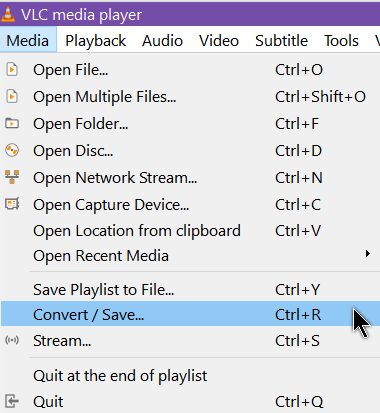Open the Playback menu

click(x=95, y=41)
